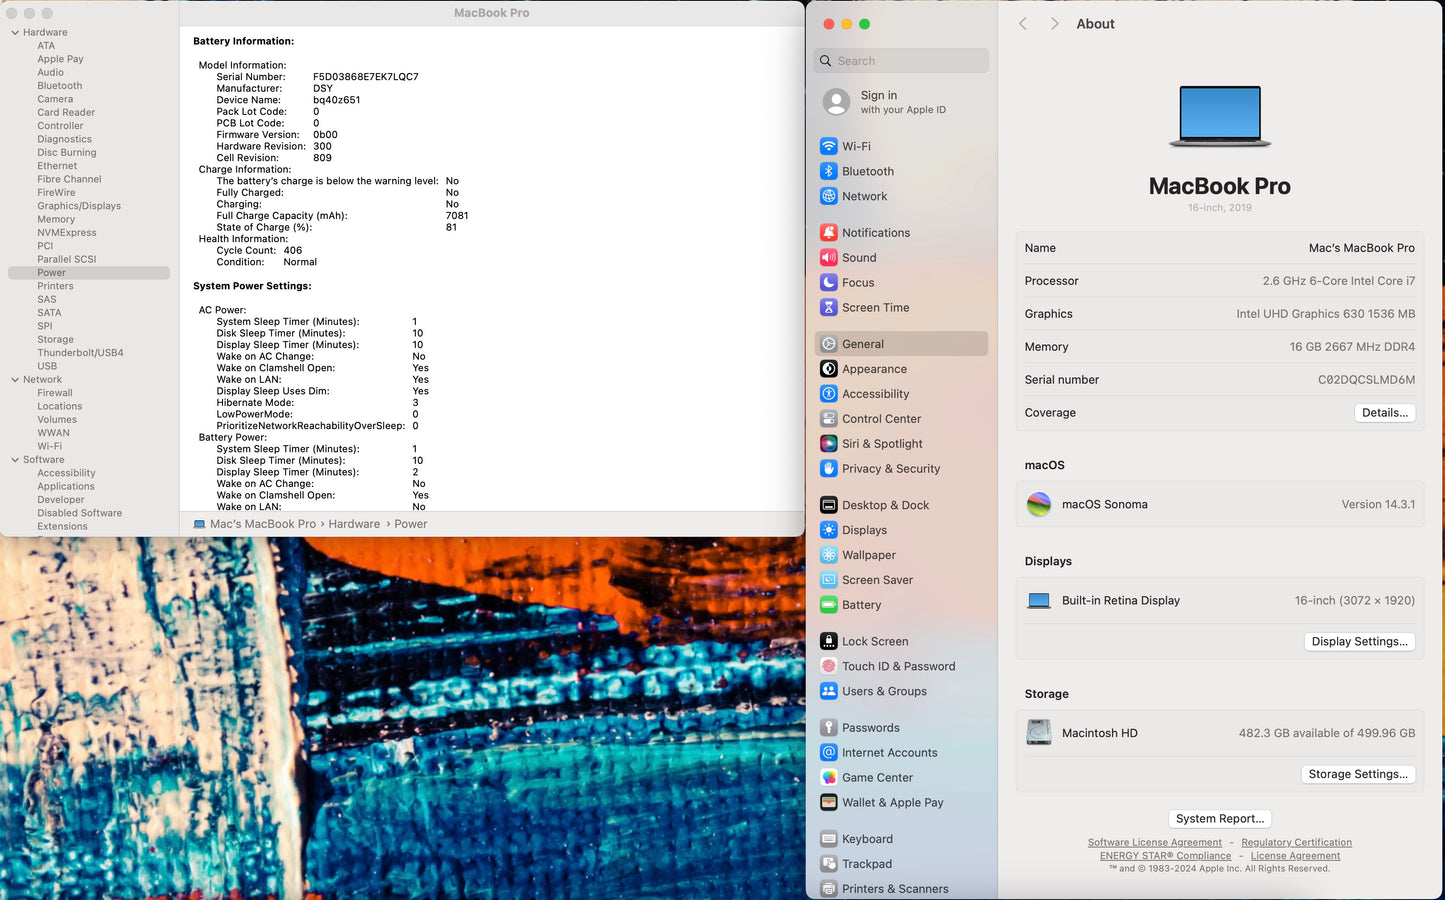Screen dimensions: 1445x900
Task: Collapse the Software tree section
Action: [15, 460]
